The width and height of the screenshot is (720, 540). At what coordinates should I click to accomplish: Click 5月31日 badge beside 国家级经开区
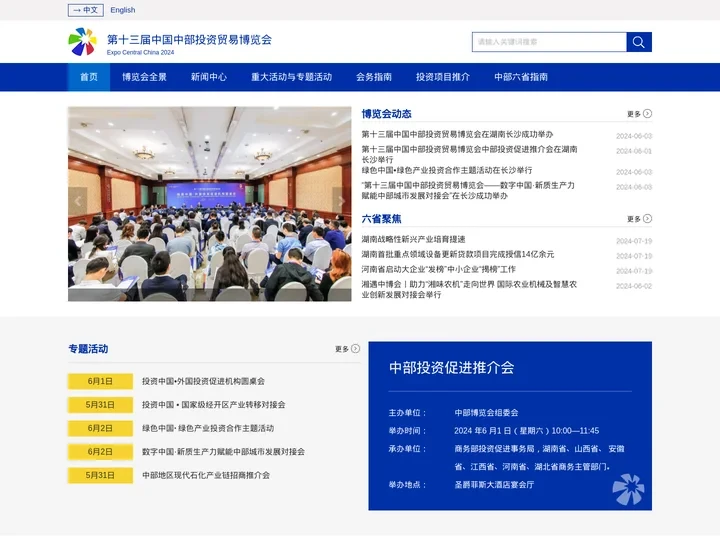[100, 405]
